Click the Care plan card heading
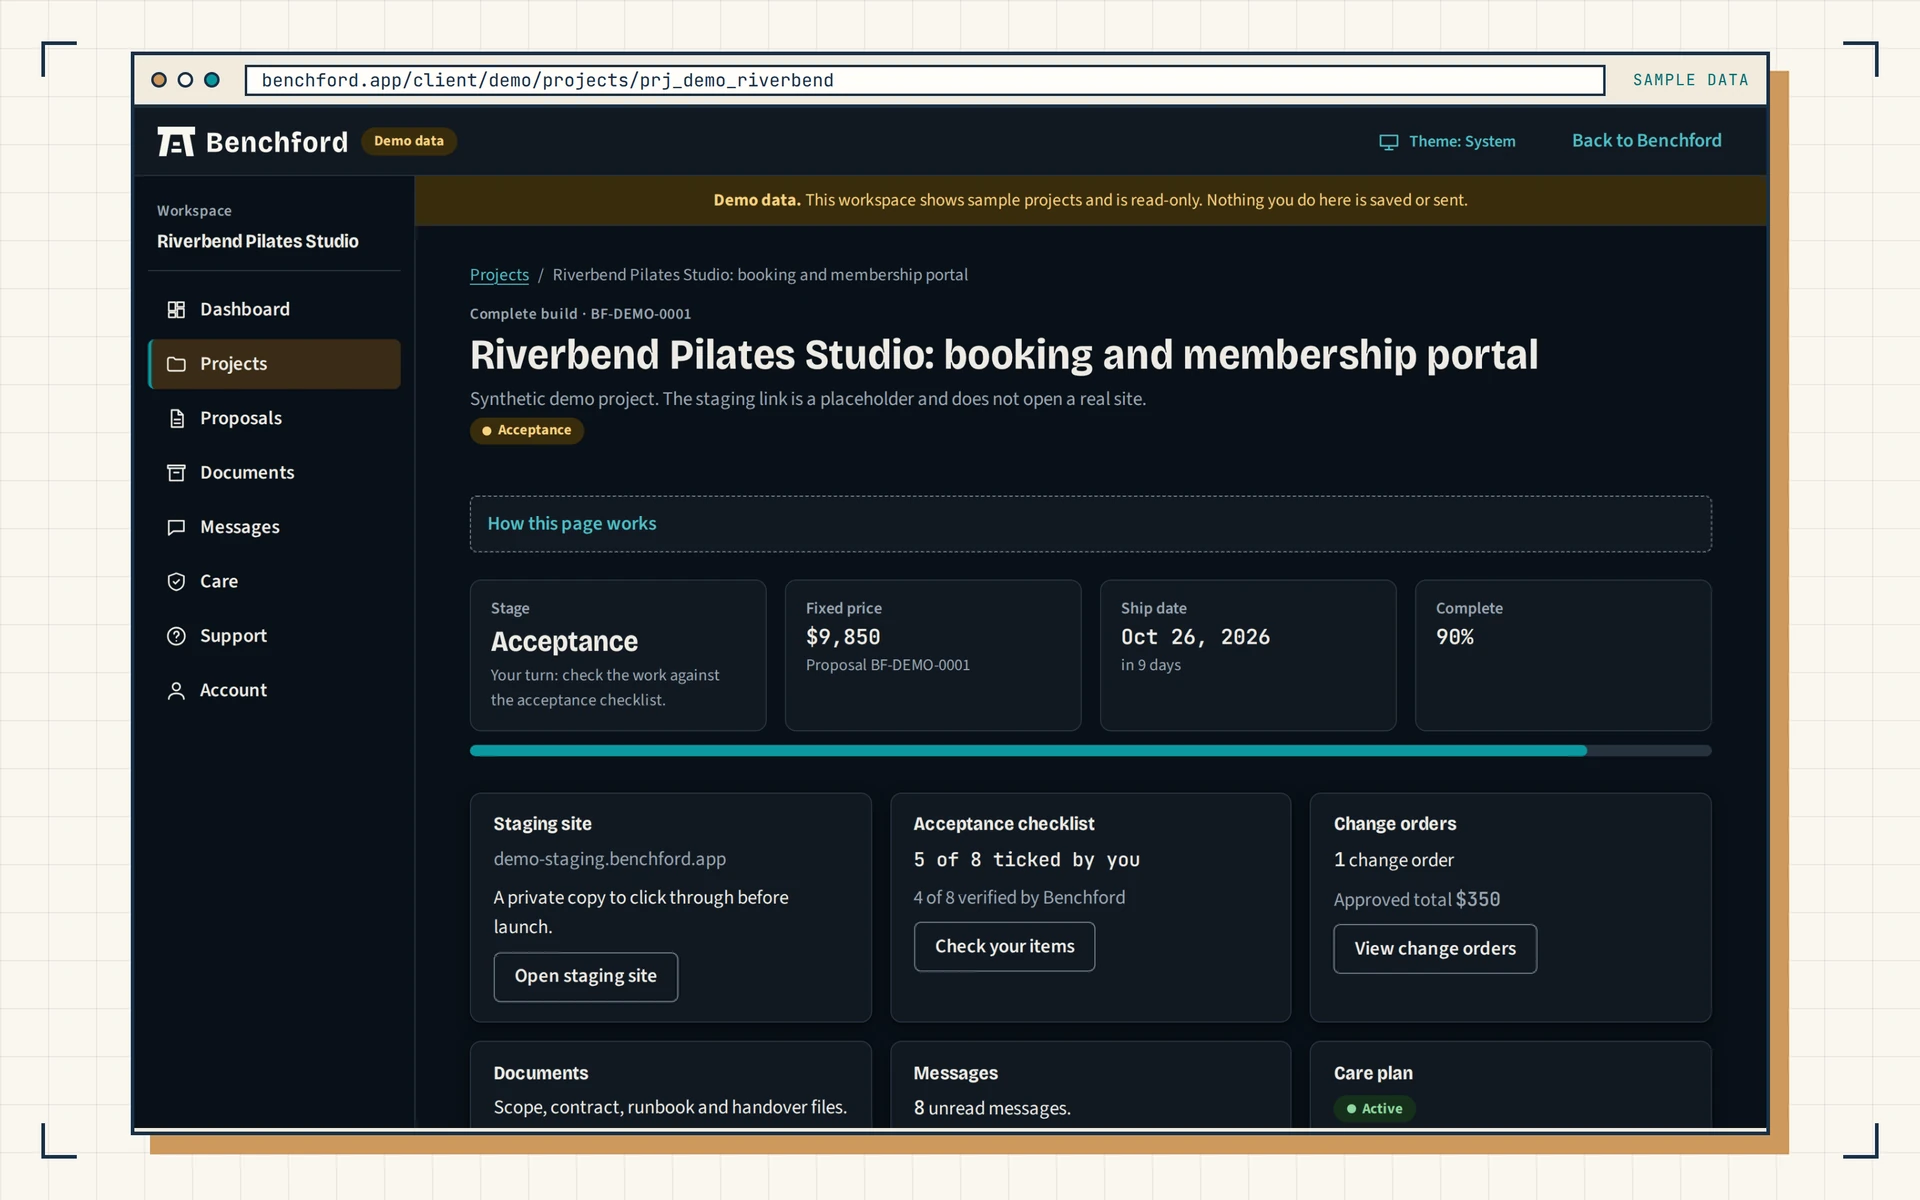The height and width of the screenshot is (1200, 1920). click(1373, 1073)
